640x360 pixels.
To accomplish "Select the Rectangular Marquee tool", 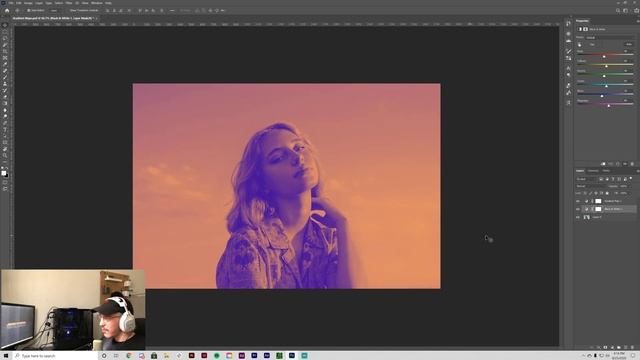I will (x=5, y=31).
